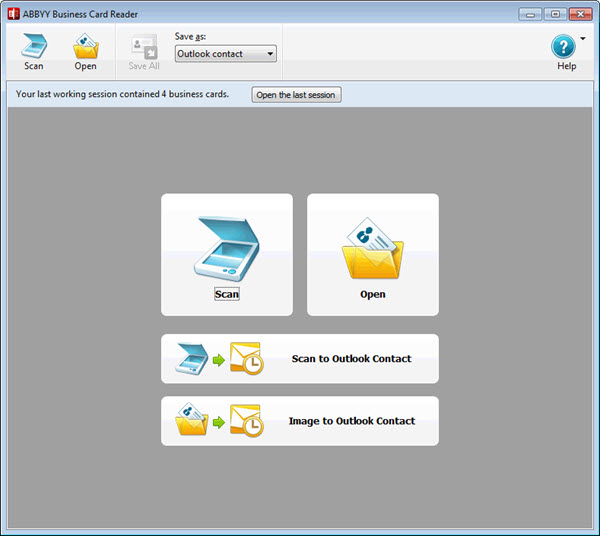Click the last working session message text

click(x=122, y=94)
